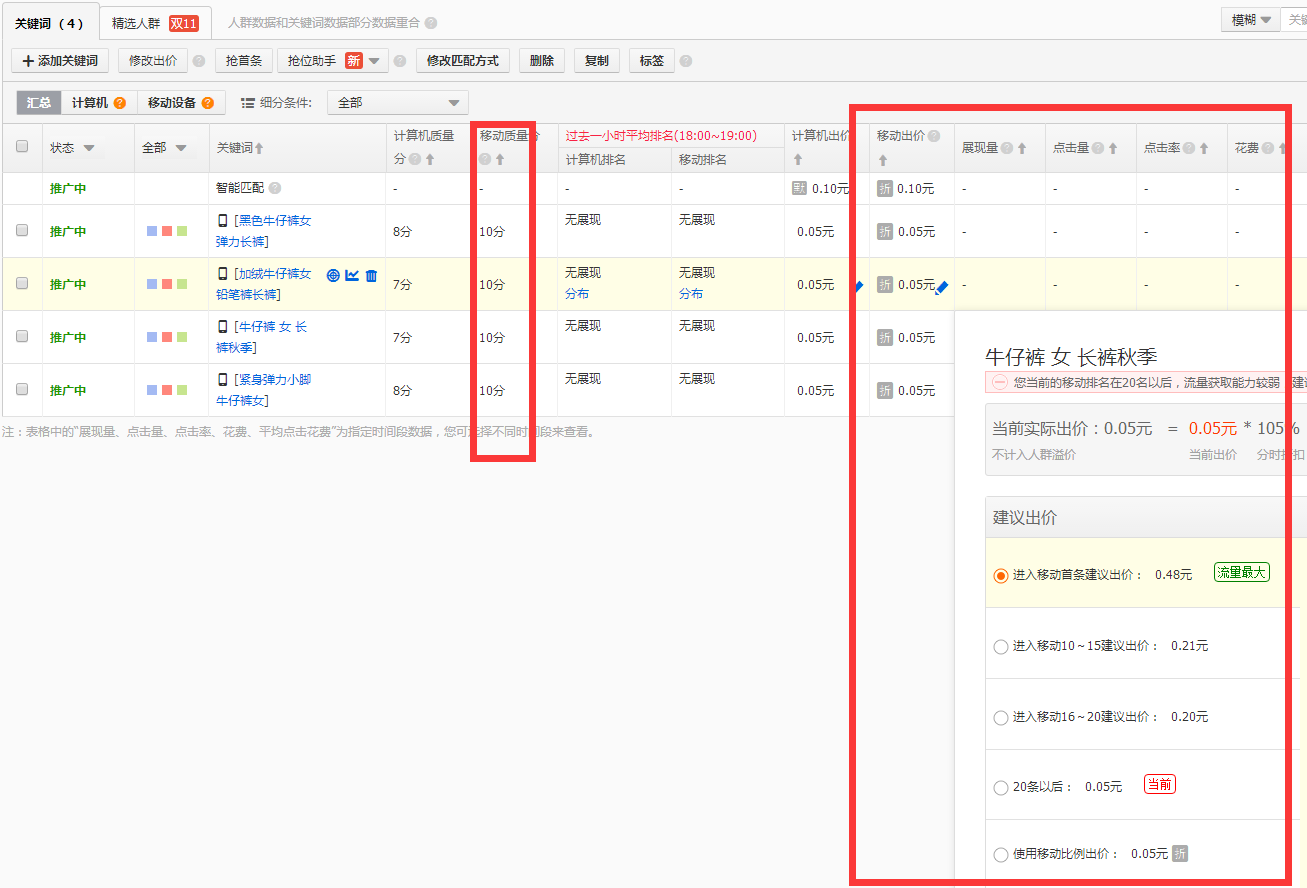Click the question mark icon after 修改出价
Viewport: 1307px width, 888px height.
[x=199, y=61]
